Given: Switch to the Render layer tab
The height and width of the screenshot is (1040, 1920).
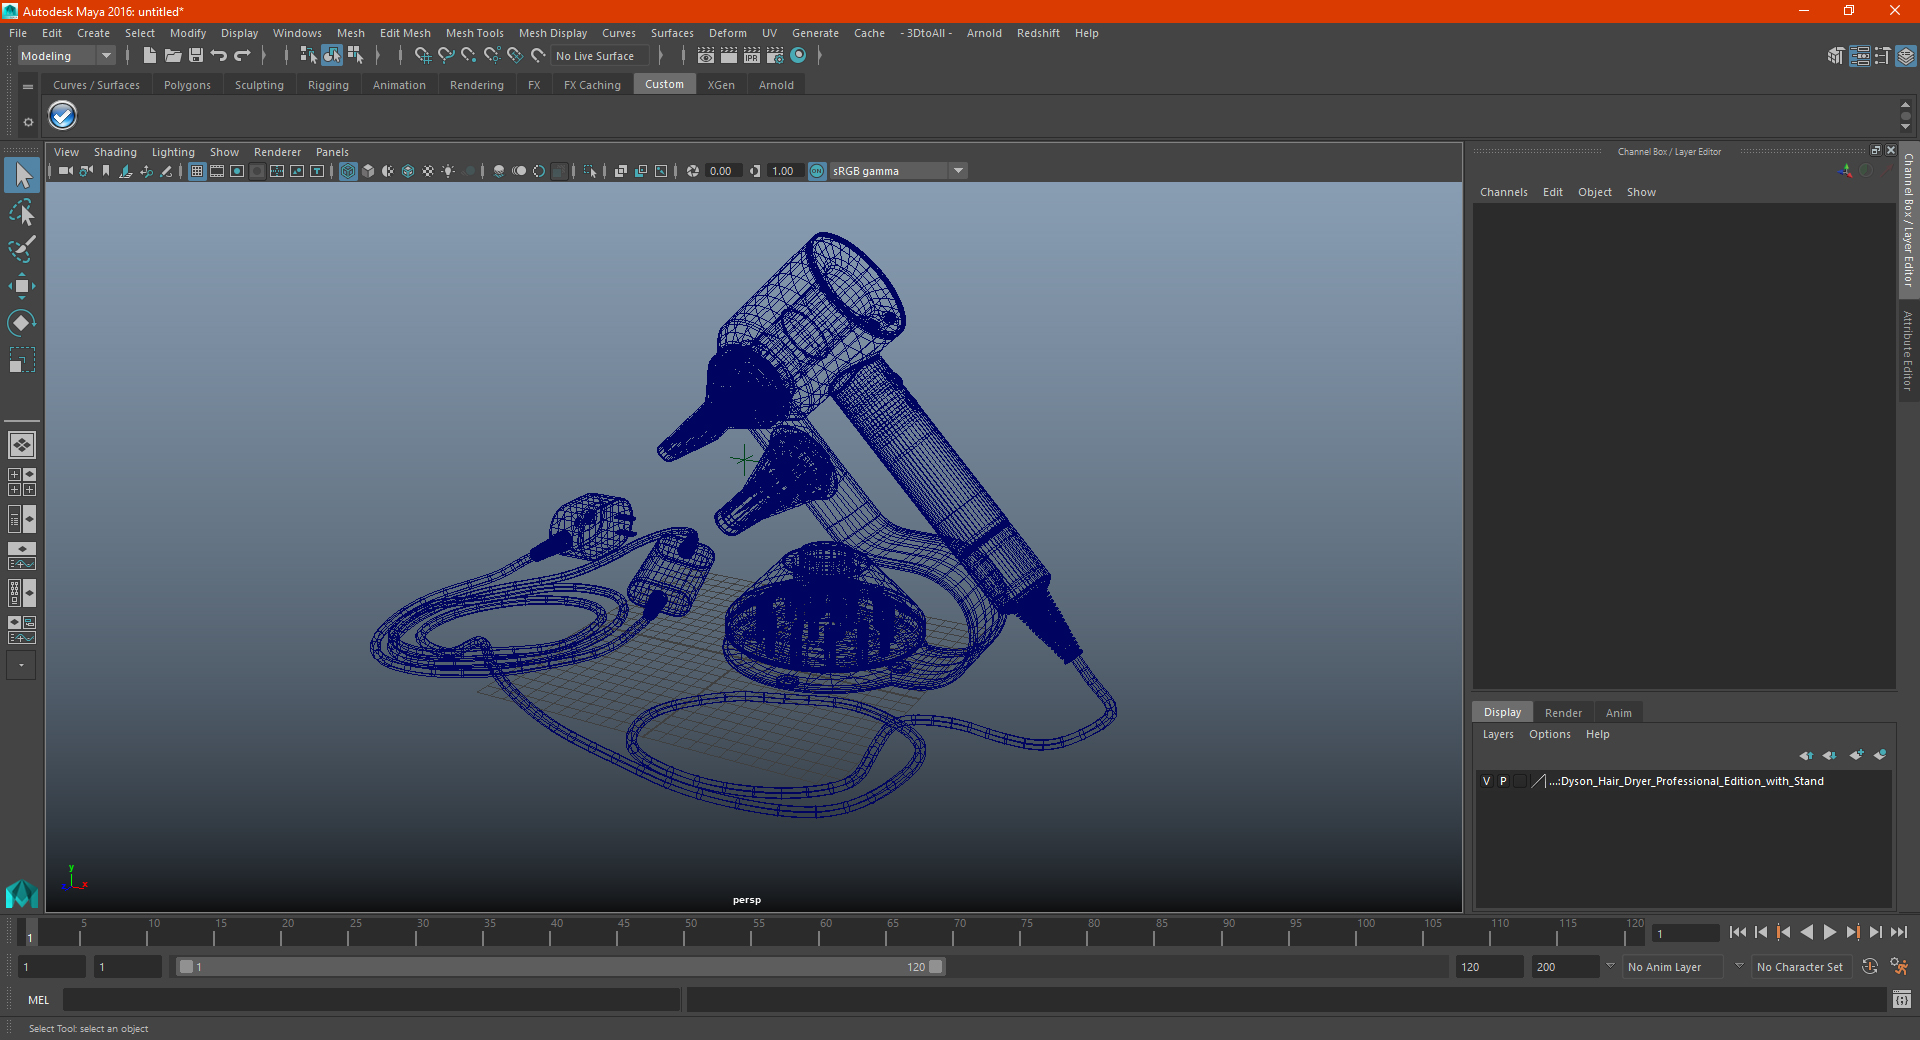Looking at the screenshot, I should [x=1563, y=713].
